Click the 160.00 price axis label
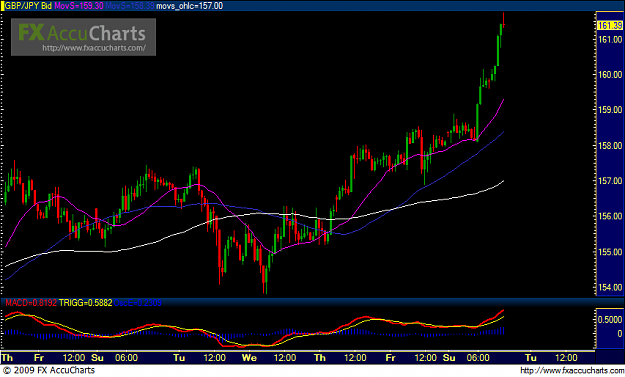This screenshot has height=377, width=625. click(x=610, y=75)
